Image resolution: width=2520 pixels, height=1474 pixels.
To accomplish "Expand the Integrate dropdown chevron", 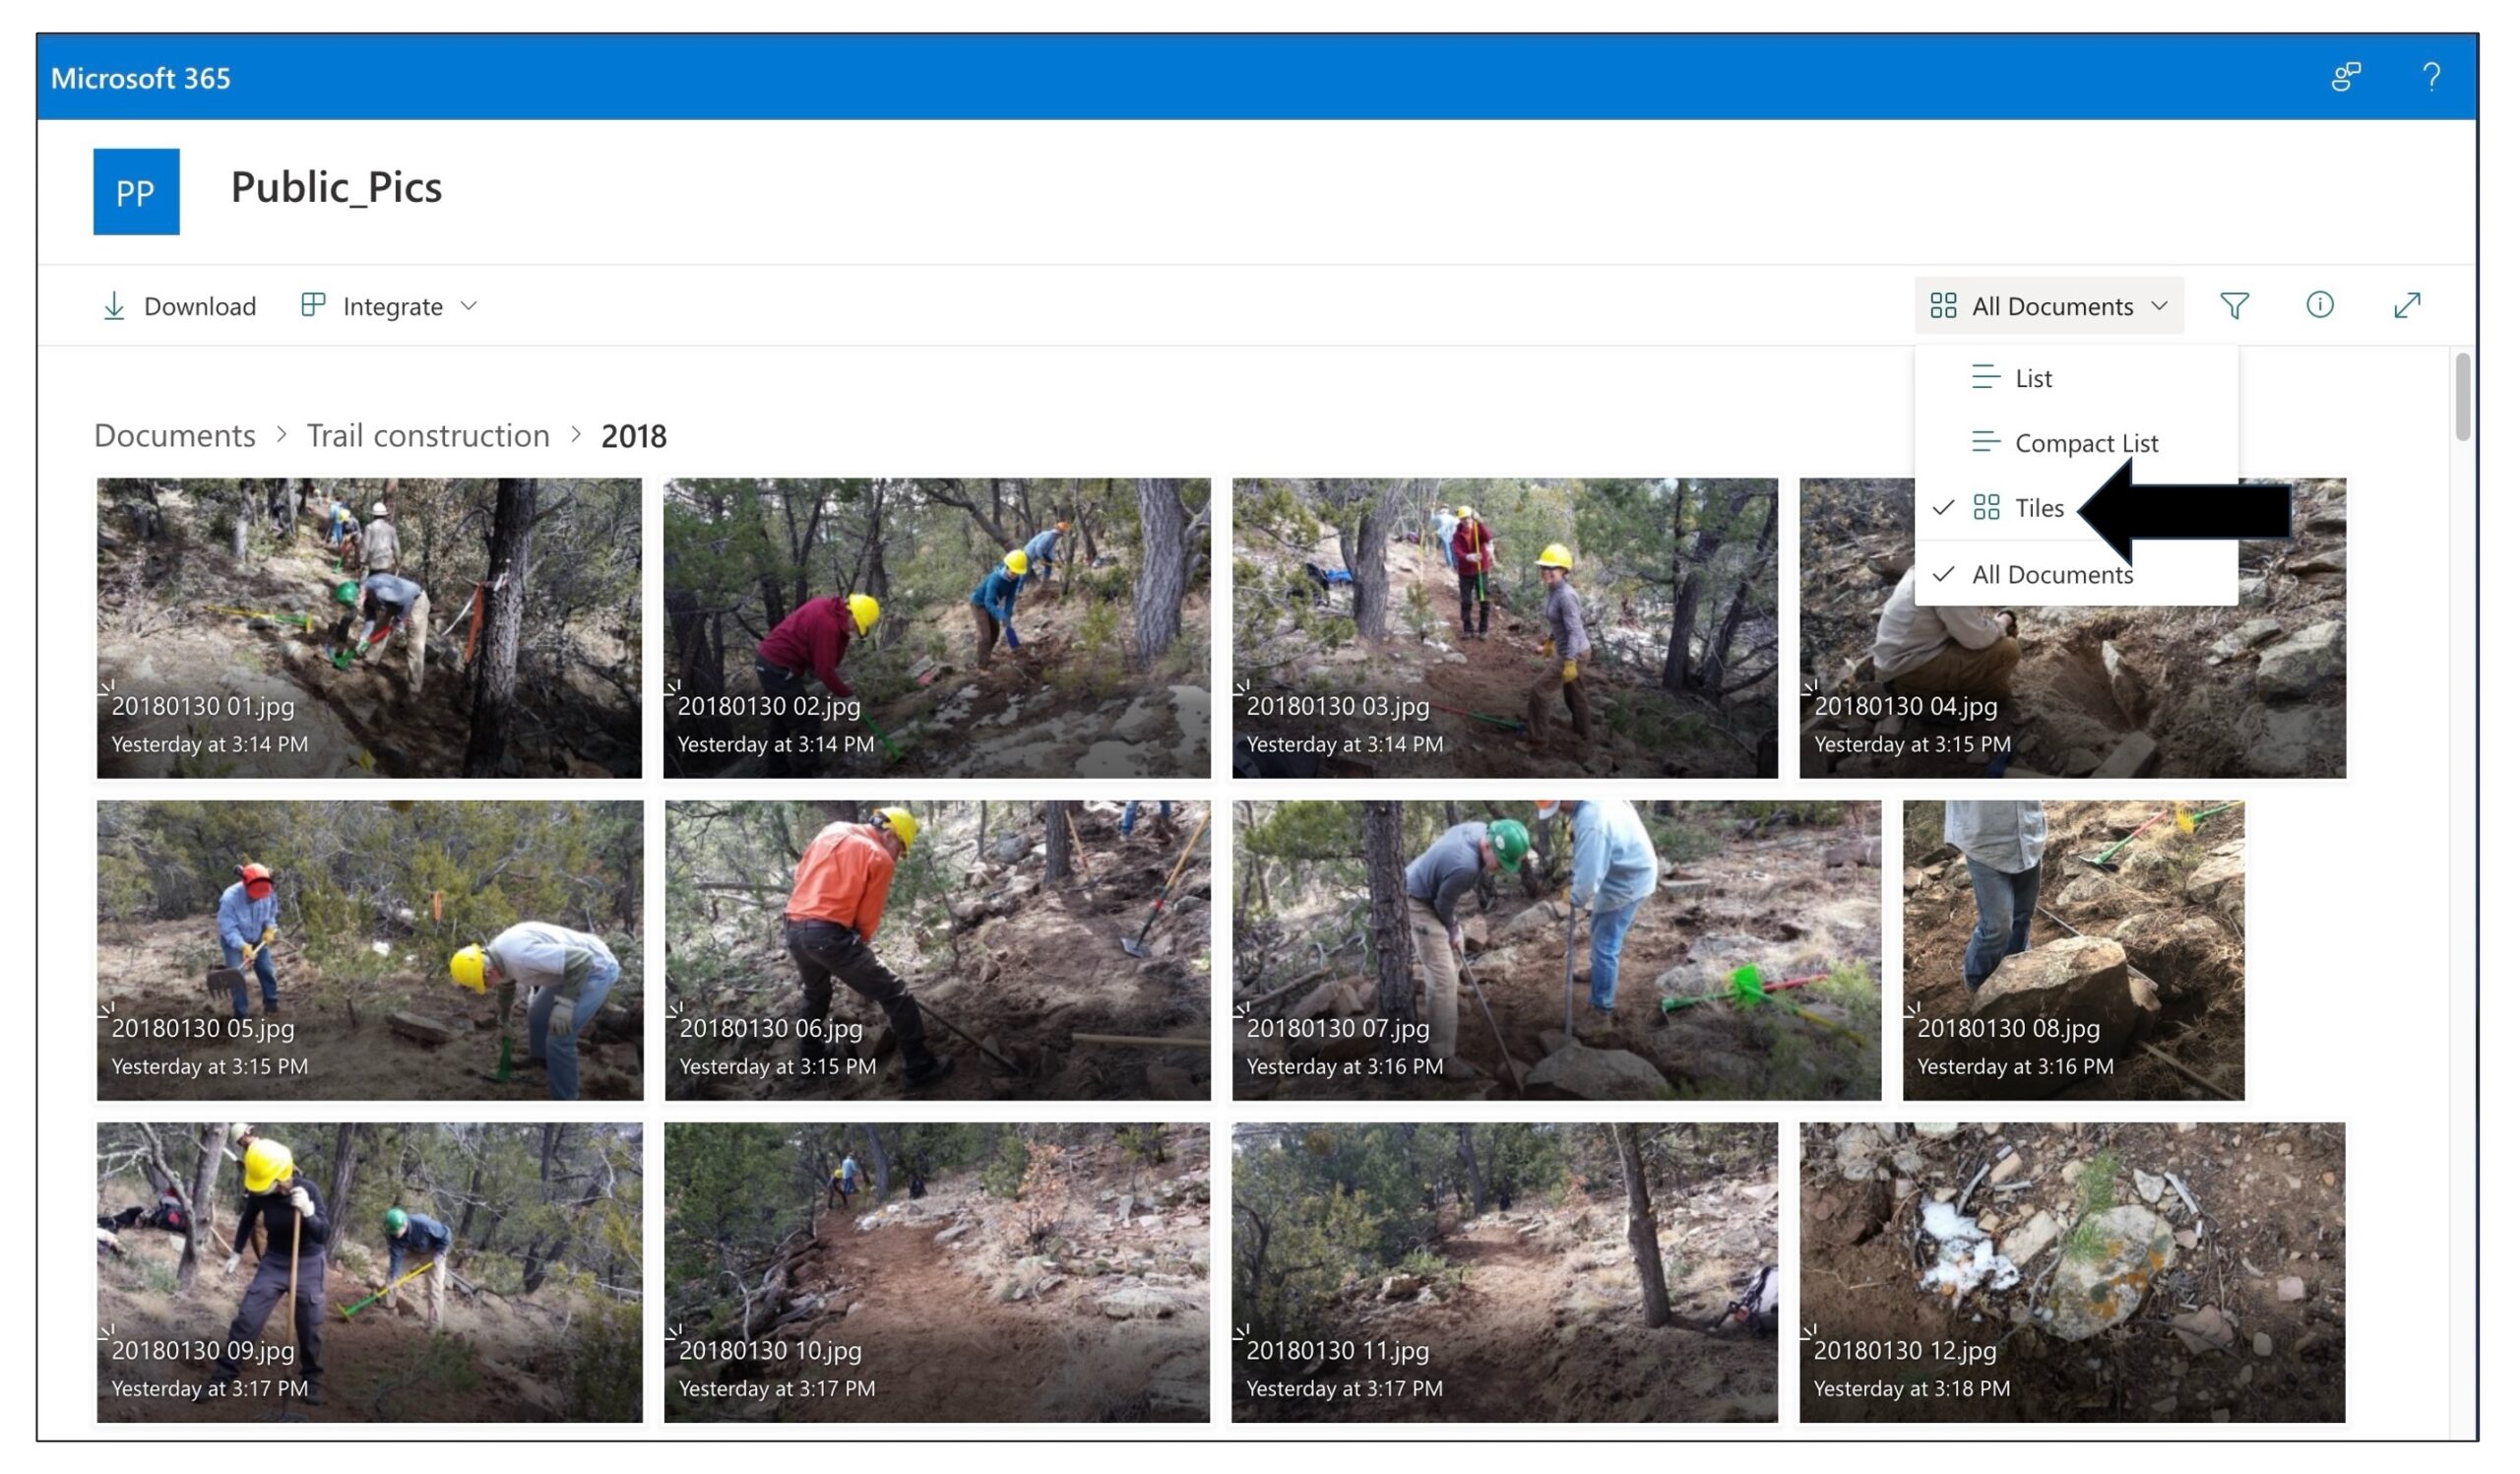I will pyautogui.click(x=469, y=306).
